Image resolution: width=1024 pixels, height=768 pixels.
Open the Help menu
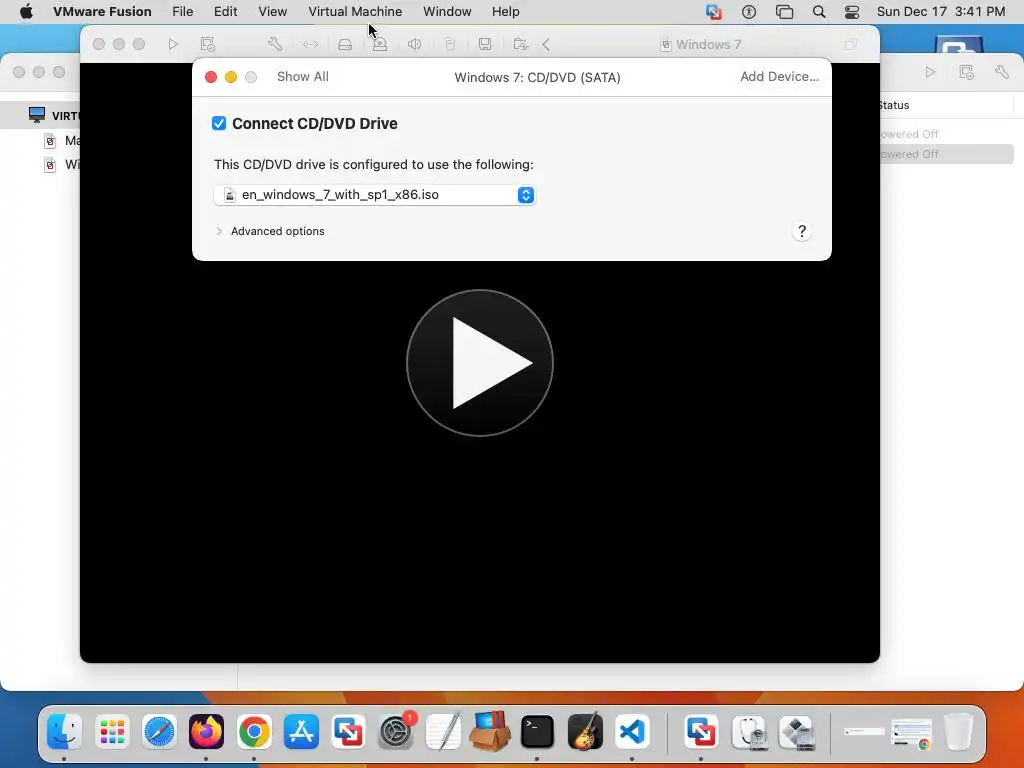pyautogui.click(x=505, y=12)
